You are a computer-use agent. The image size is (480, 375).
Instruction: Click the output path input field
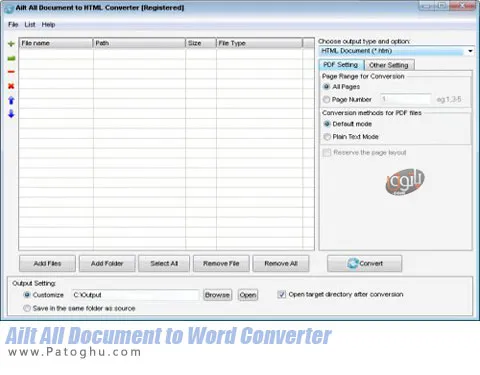[x=135, y=295]
